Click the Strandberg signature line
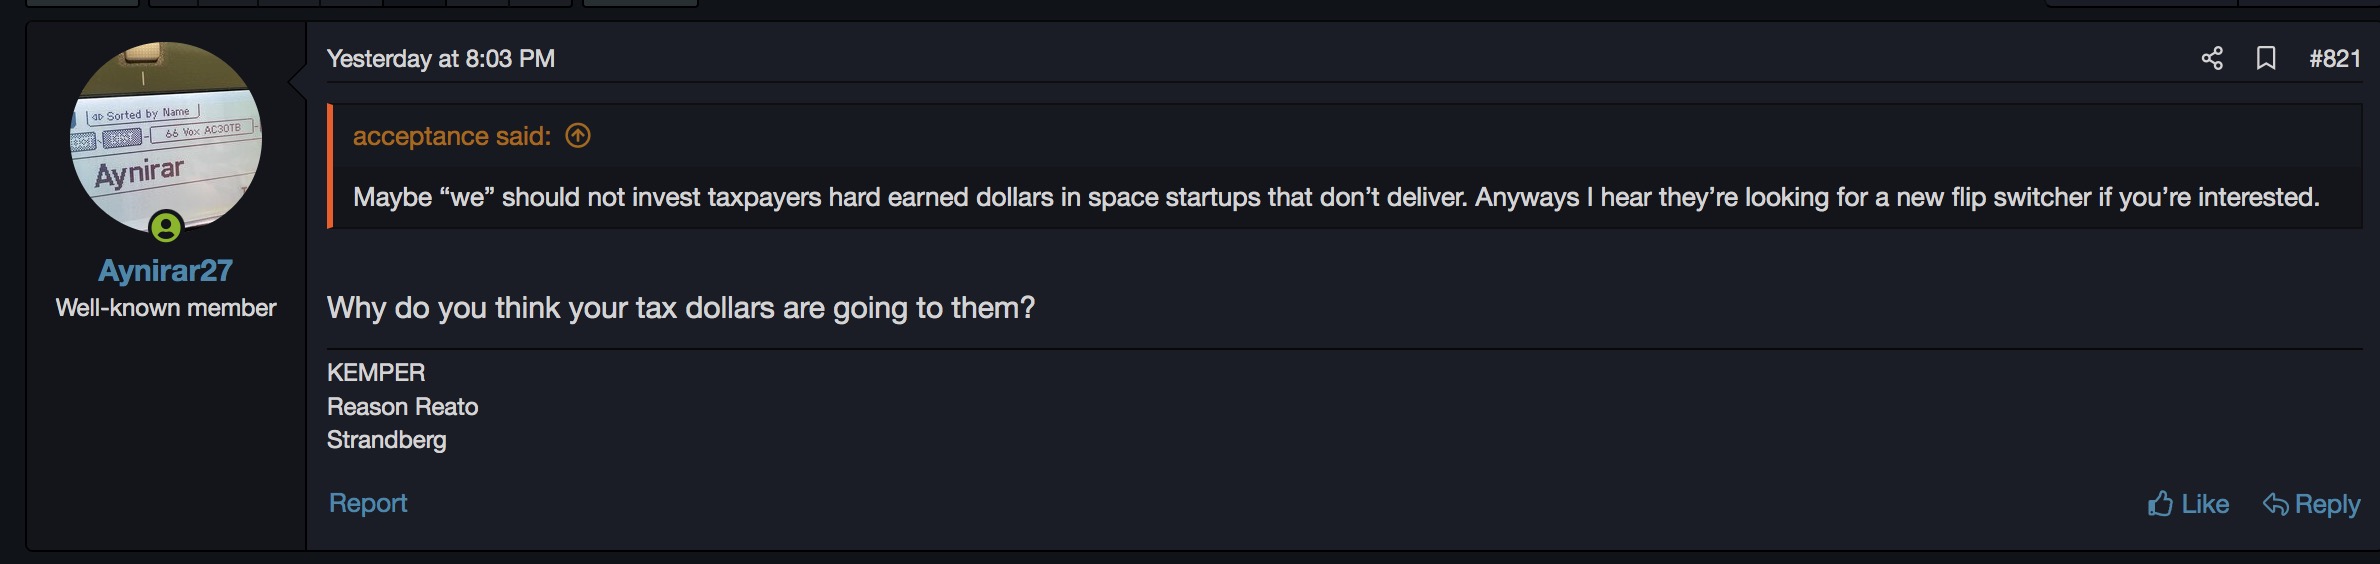The height and width of the screenshot is (564, 2380). (386, 440)
